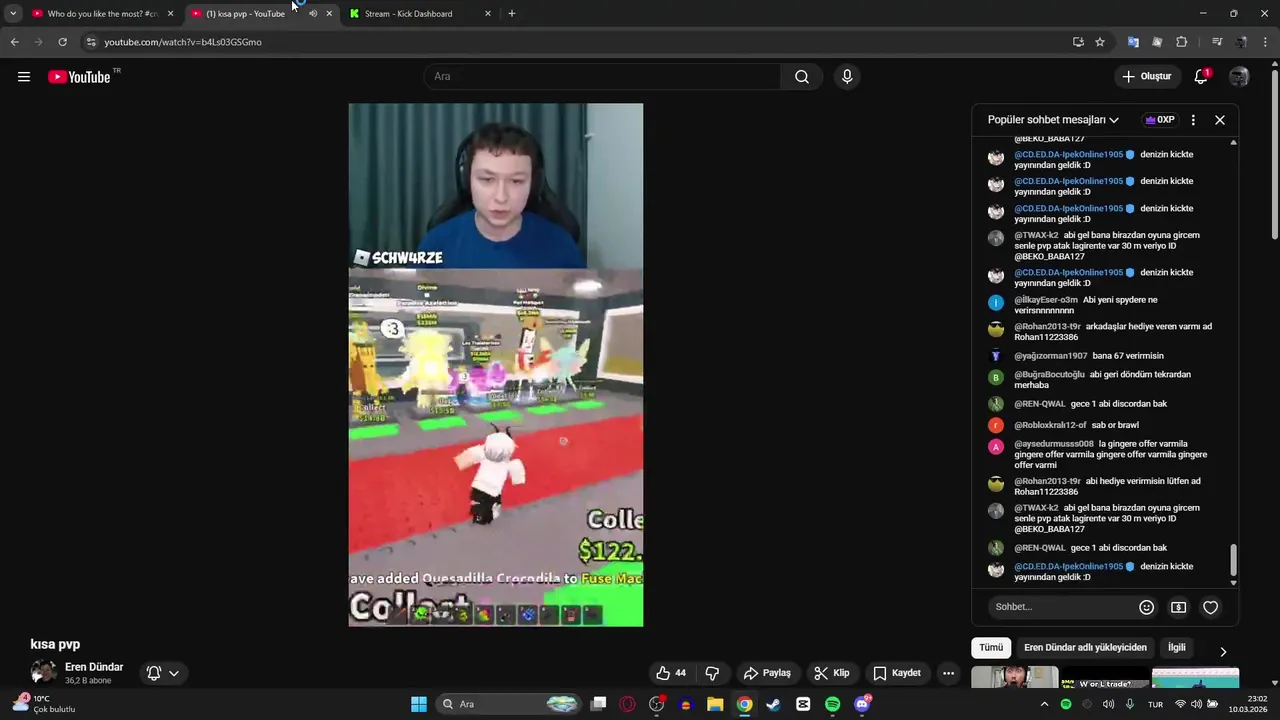Open Windows Start menu
This screenshot has height=720, width=1280.
click(419, 704)
